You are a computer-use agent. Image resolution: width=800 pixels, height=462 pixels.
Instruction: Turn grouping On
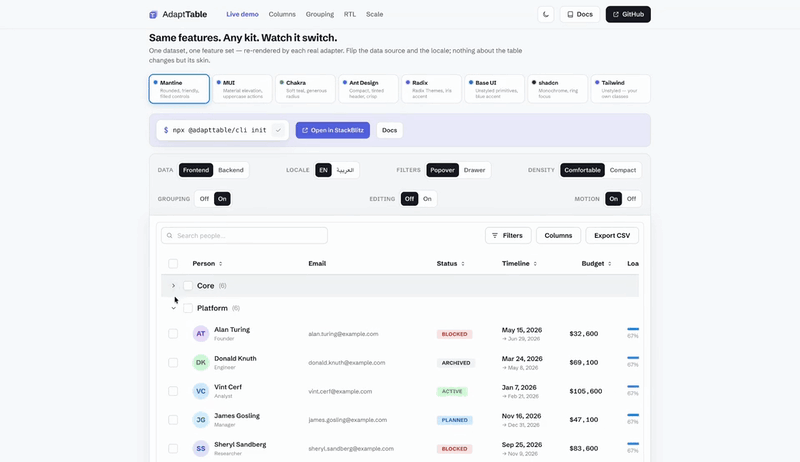tap(222, 199)
